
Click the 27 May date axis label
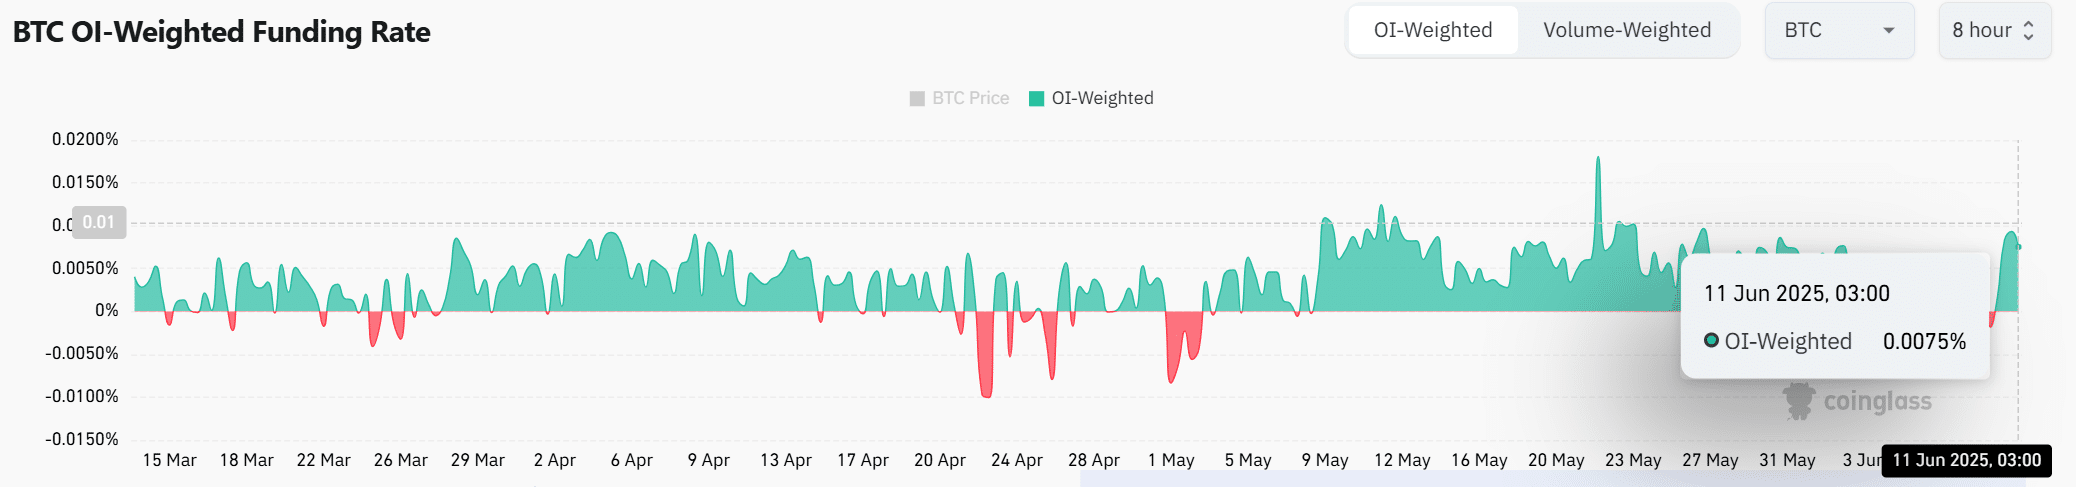pos(1710,460)
